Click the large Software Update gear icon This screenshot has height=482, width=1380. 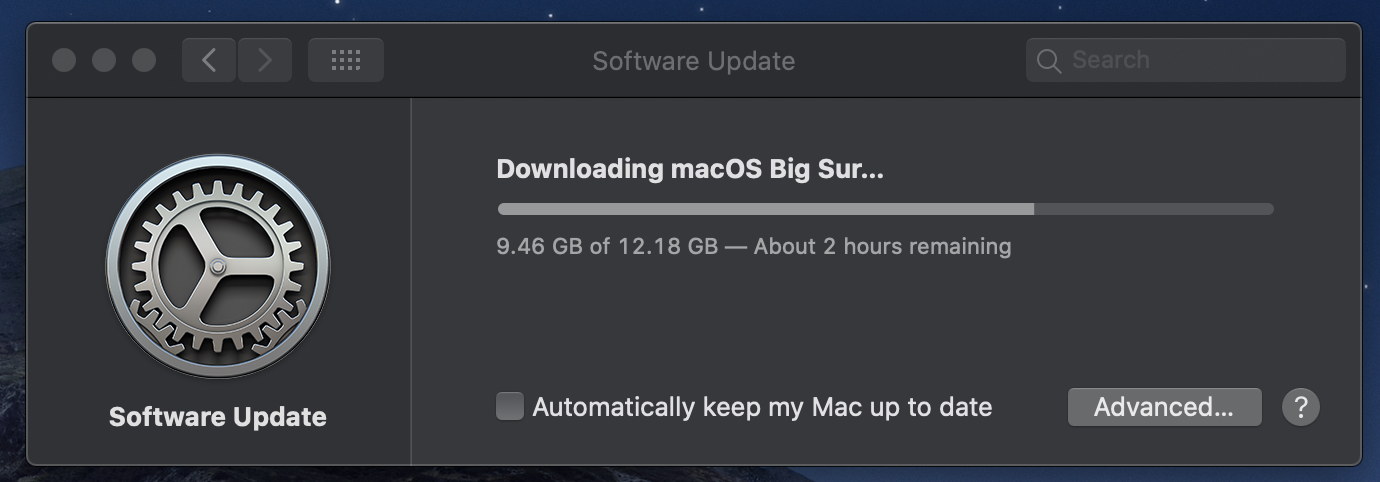[217, 266]
